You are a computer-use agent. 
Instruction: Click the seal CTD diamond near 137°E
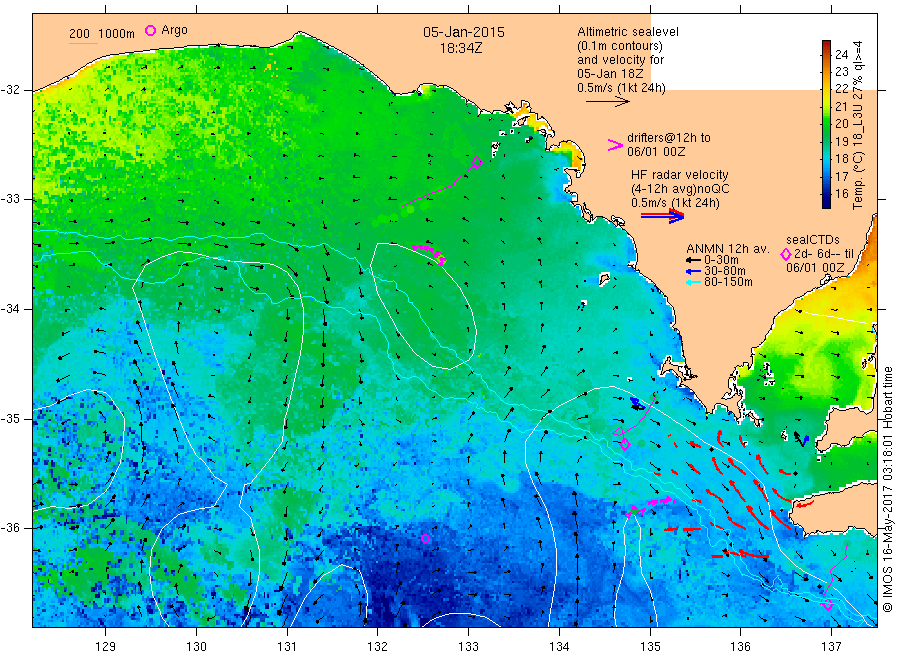point(827,604)
